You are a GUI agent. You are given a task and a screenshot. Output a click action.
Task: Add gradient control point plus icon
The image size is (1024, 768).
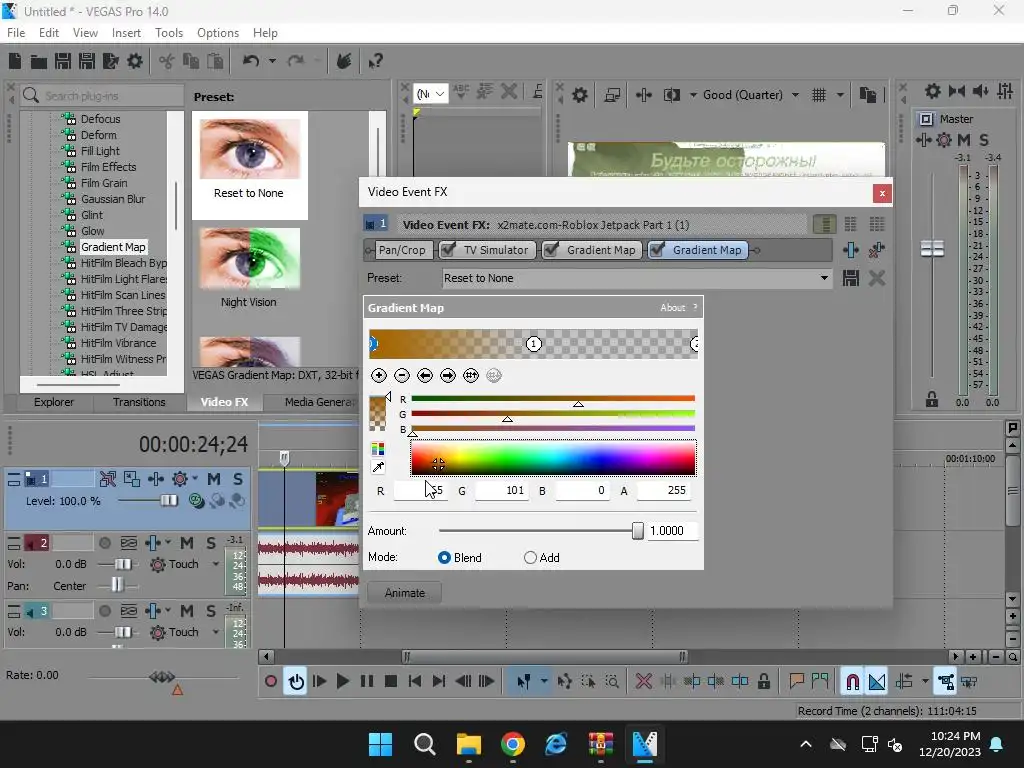pyautogui.click(x=379, y=376)
